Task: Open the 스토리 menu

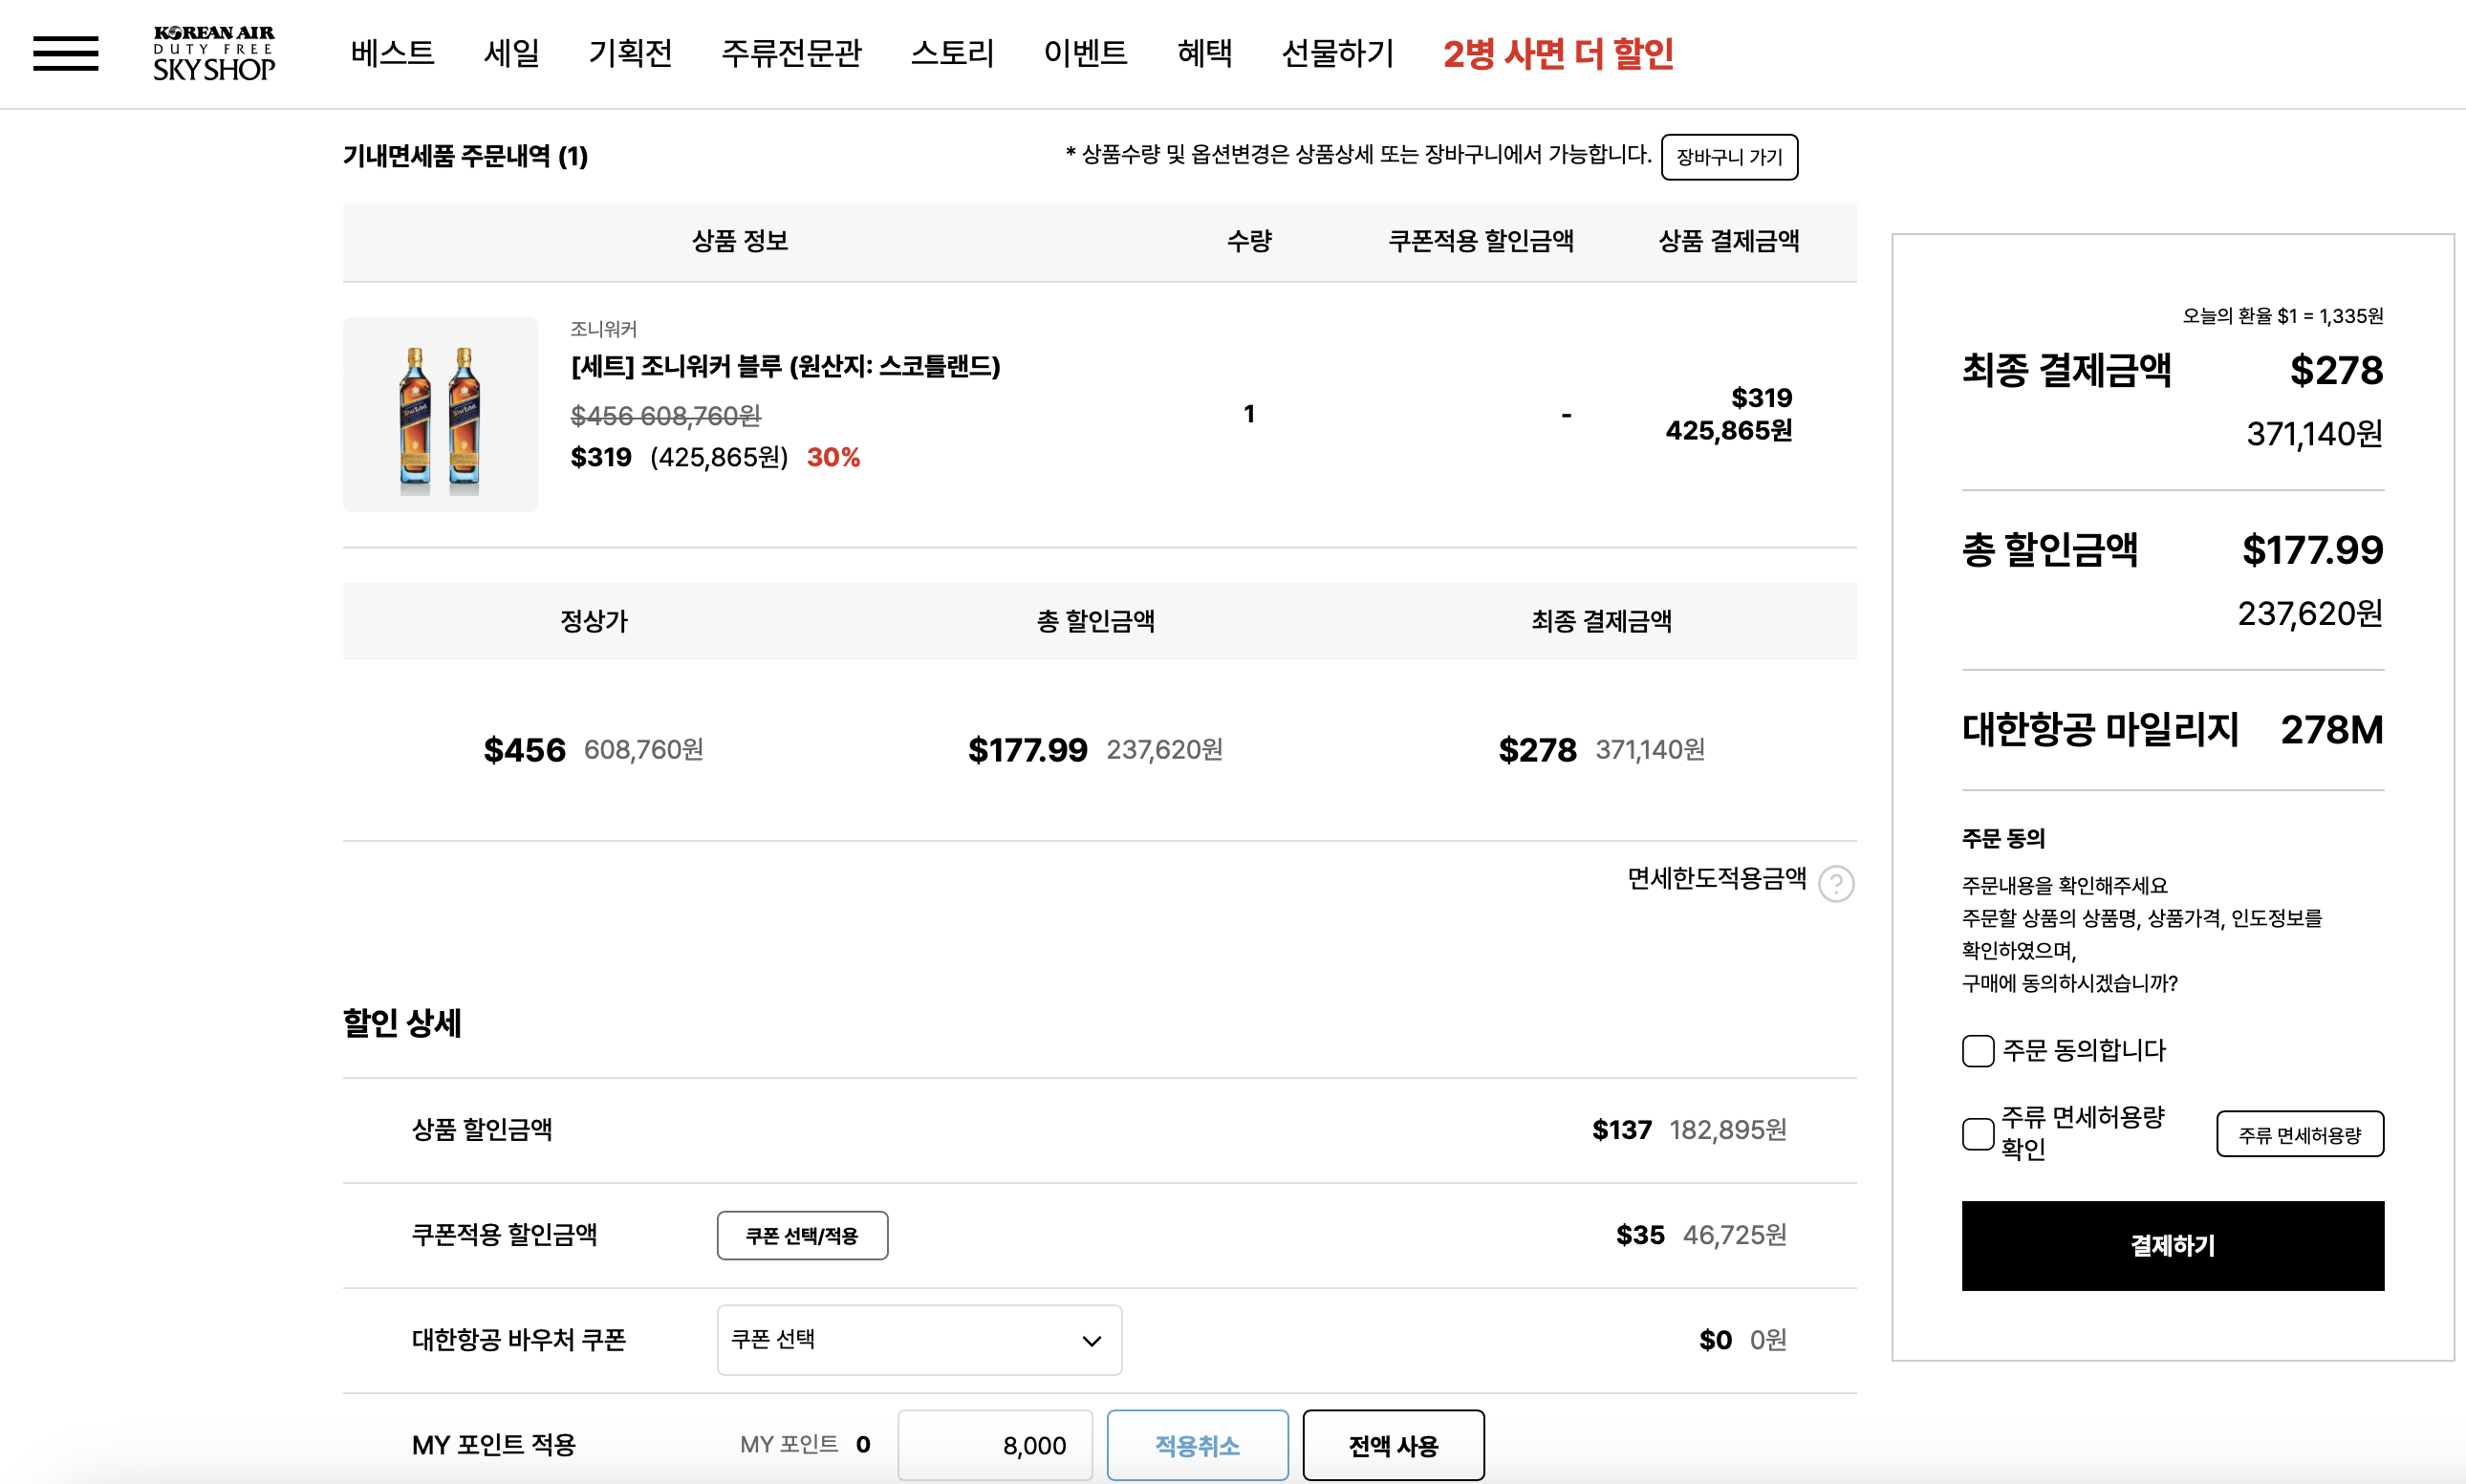Action: [x=952, y=53]
